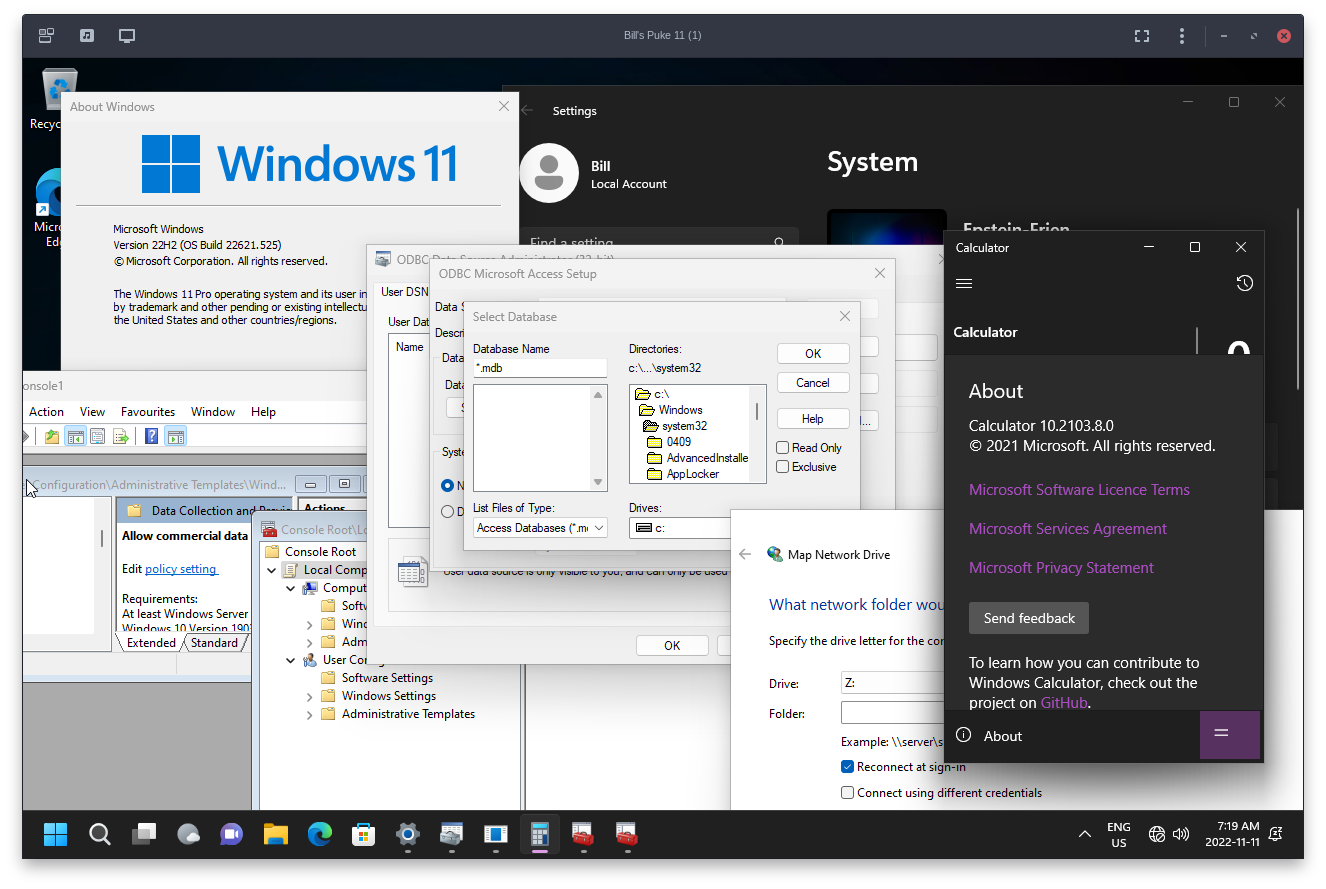This screenshot has height=889, width=1326.
Task: Expand Windows Settings under User Configuration
Action: (x=310, y=696)
